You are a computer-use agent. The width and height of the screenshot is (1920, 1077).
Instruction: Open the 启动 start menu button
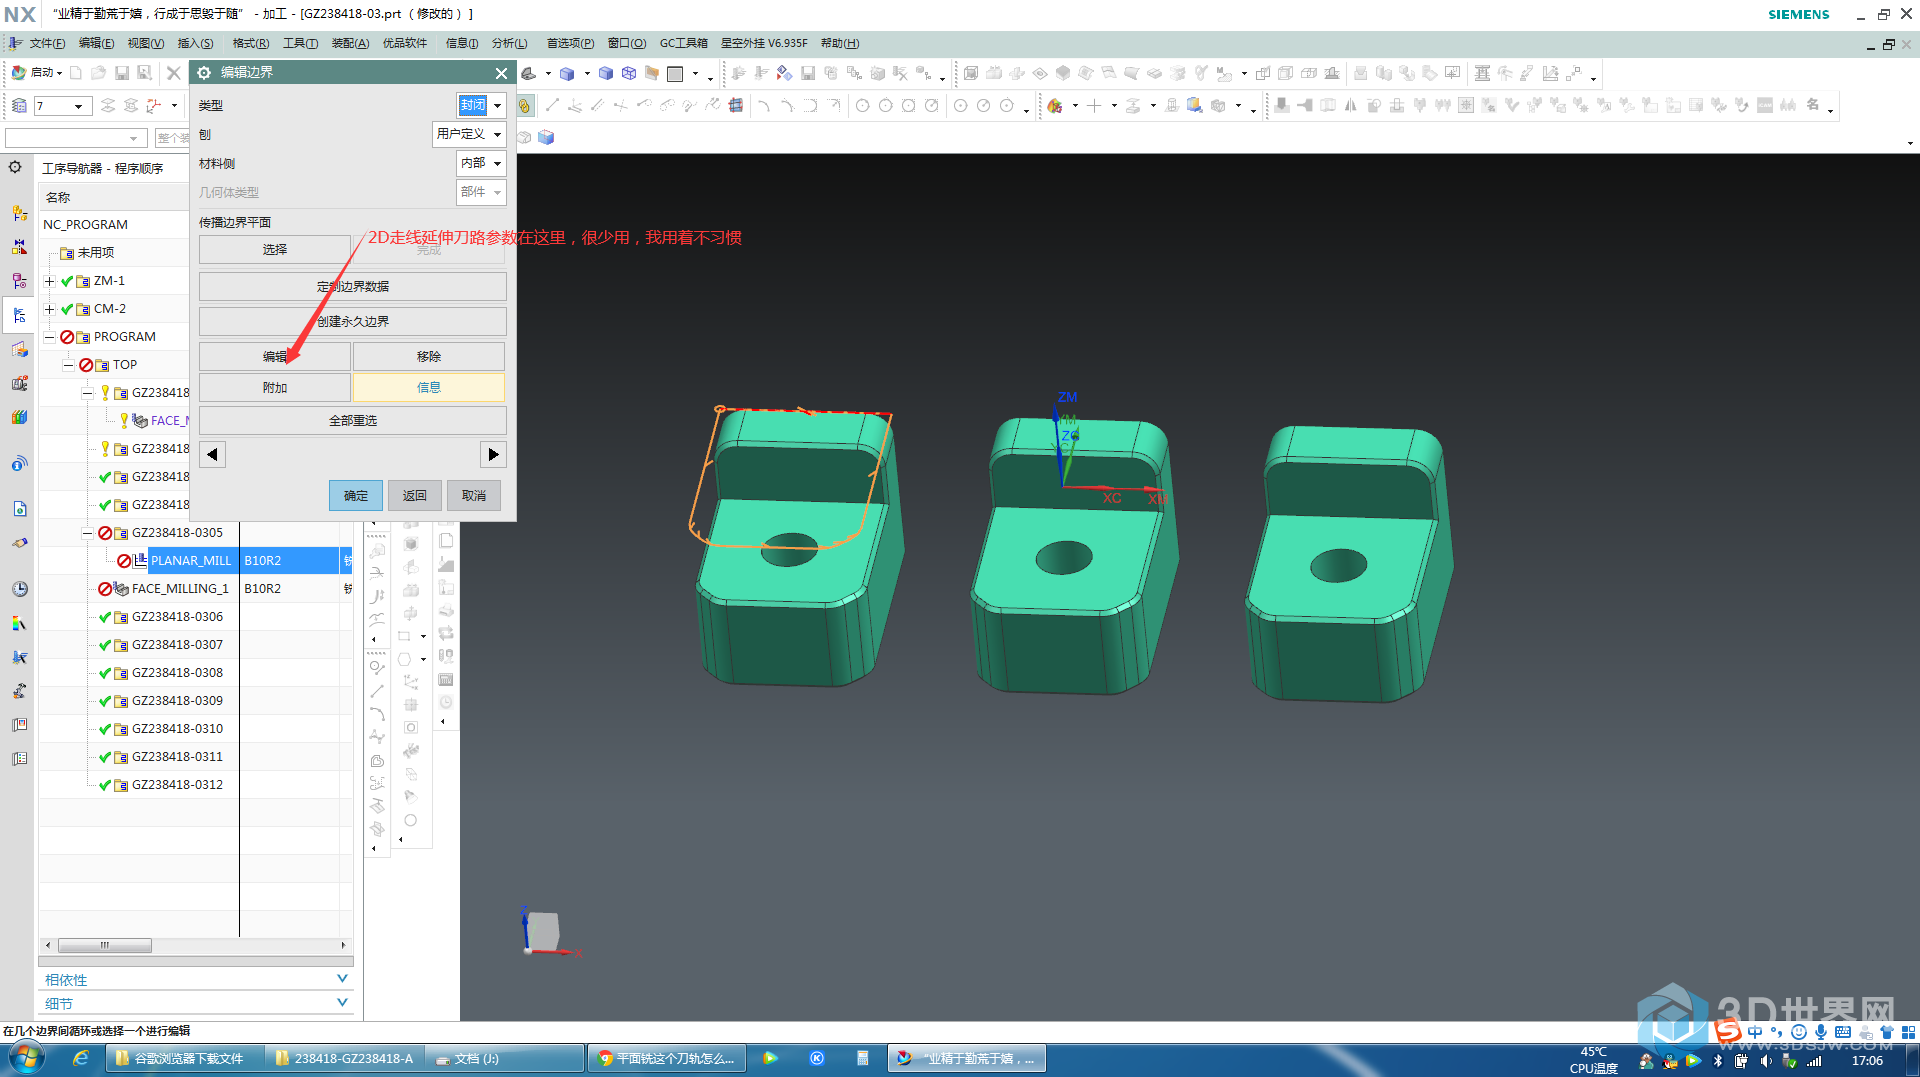(x=37, y=73)
